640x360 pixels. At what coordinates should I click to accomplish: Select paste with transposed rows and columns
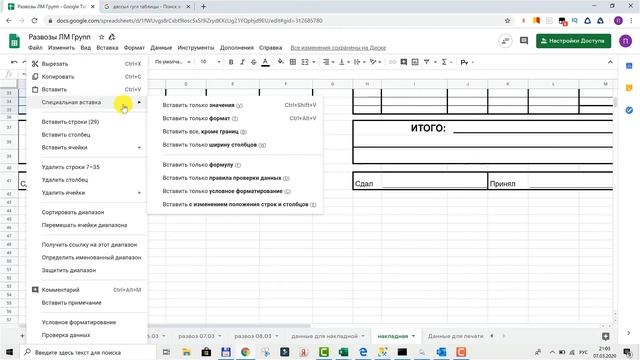[239, 204]
